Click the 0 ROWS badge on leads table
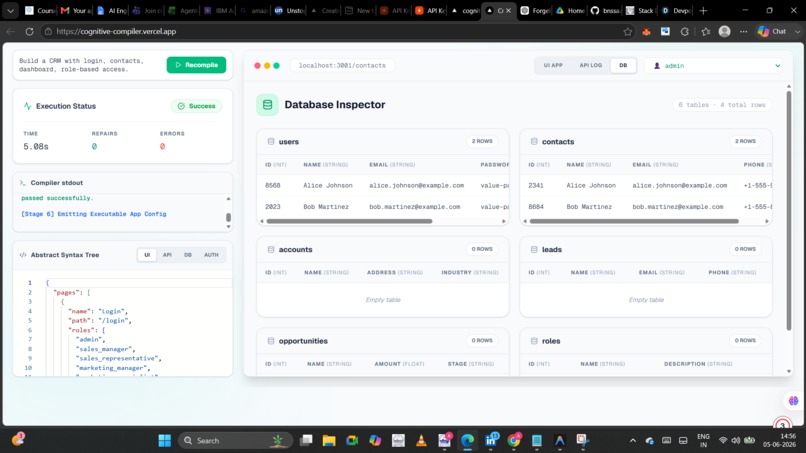The image size is (806, 453). pos(745,249)
